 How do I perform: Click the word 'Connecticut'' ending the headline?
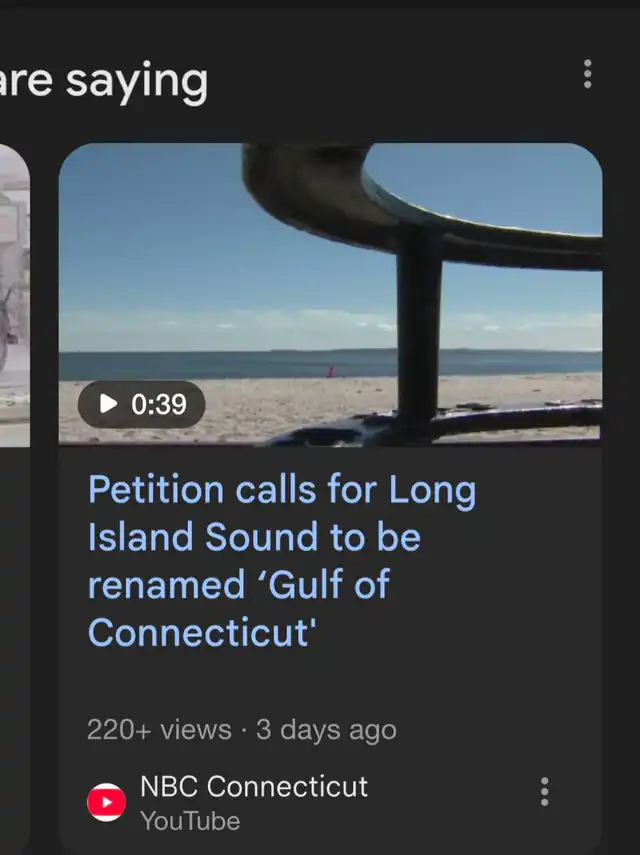tap(201, 632)
